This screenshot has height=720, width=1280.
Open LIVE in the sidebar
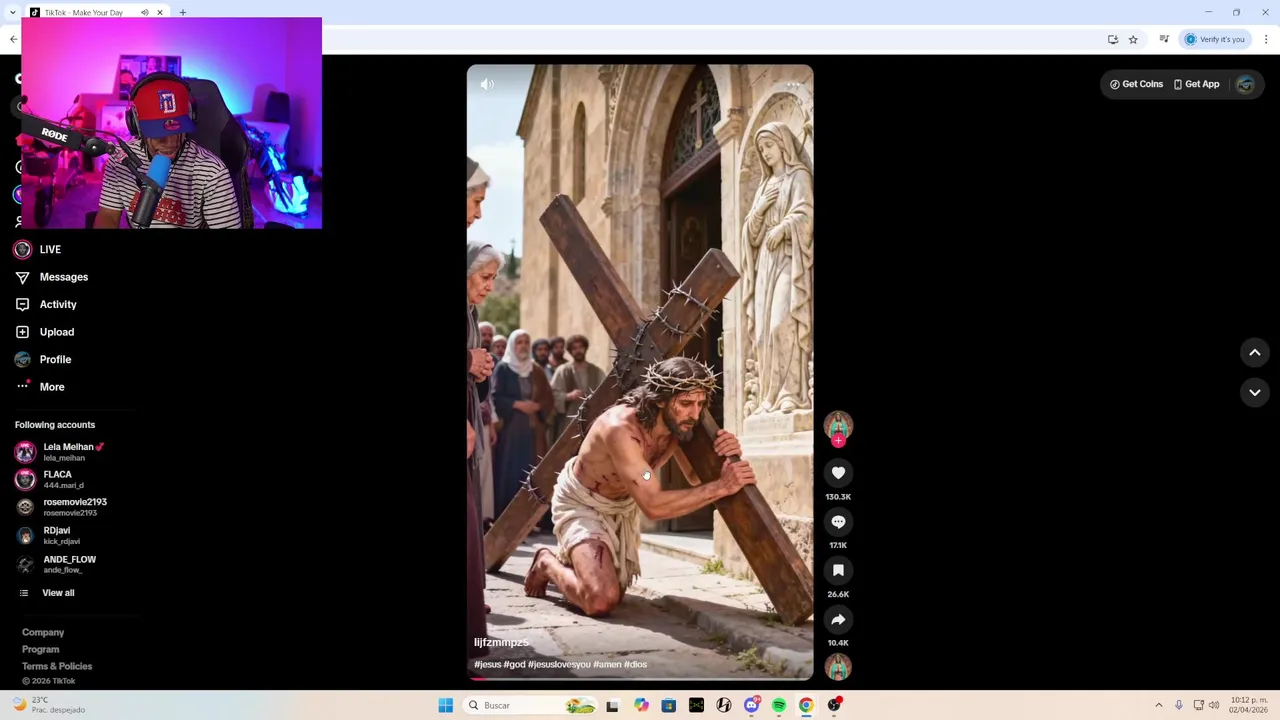point(38,249)
